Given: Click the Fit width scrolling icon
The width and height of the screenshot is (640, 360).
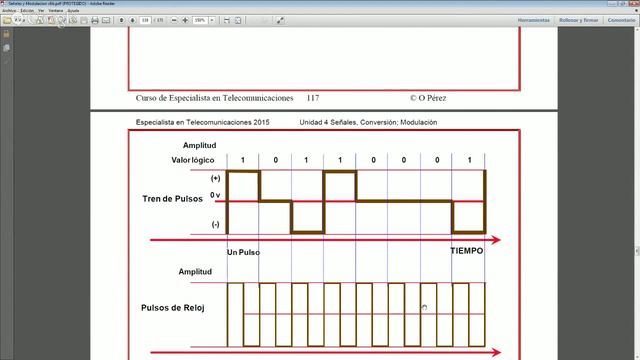Looking at the screenshot, I should click(227, 20).
